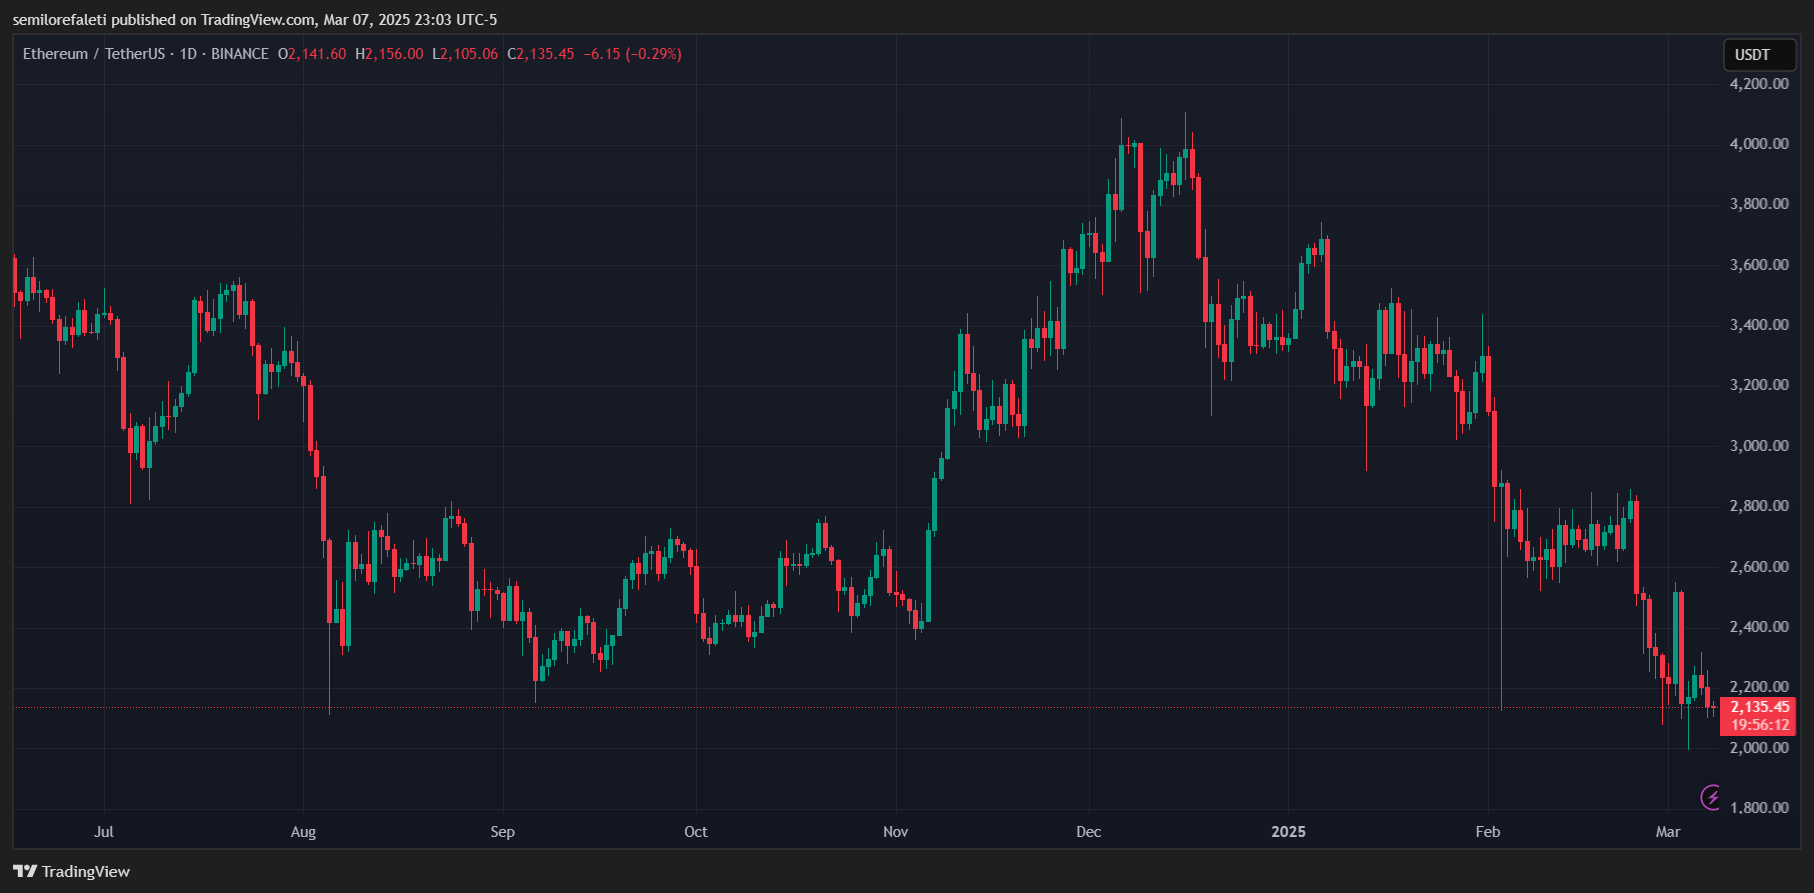The height and width of the screenshot is (893, 1814).
Task: Click the 3,800.00 price axis label
Action: click(x=1759, y=204)
